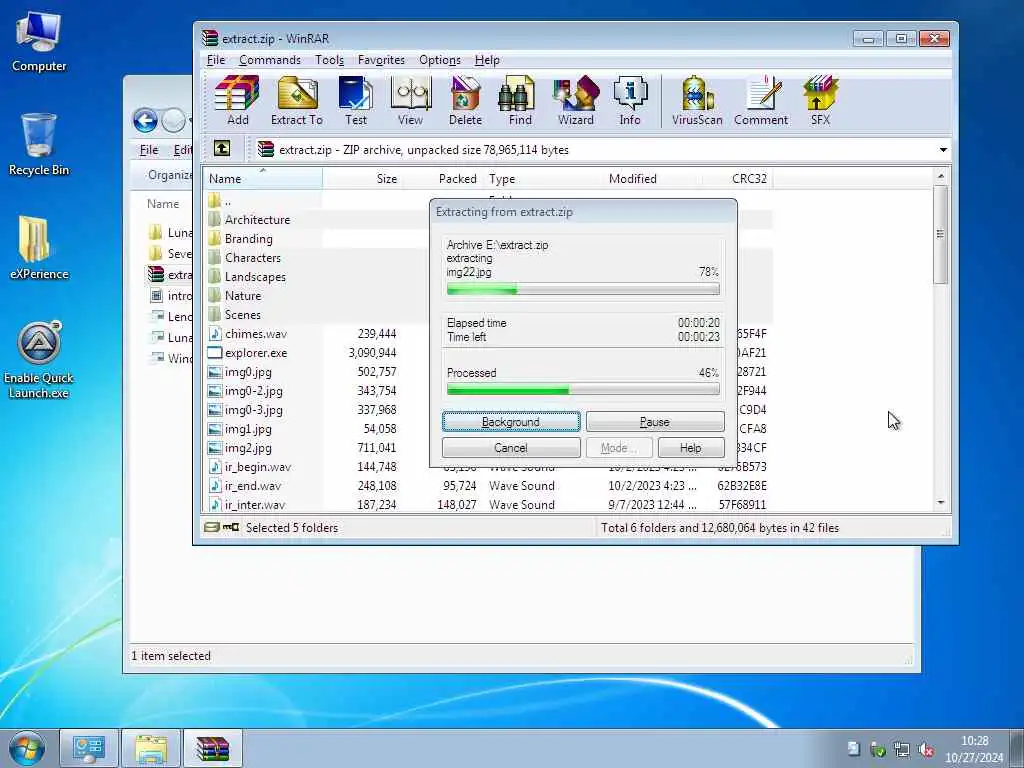Click the scrollbar down arrow in file list

click(940, 502)
